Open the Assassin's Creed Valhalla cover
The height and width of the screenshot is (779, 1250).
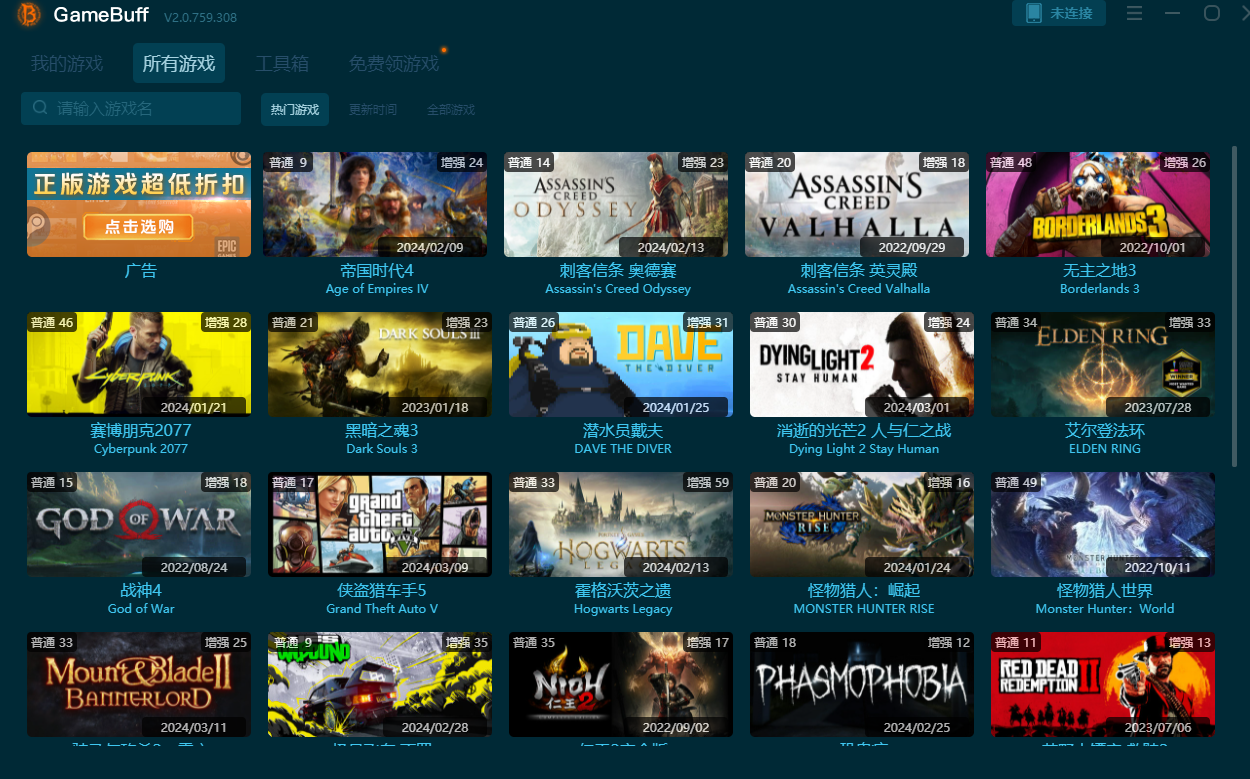[857, 205]
